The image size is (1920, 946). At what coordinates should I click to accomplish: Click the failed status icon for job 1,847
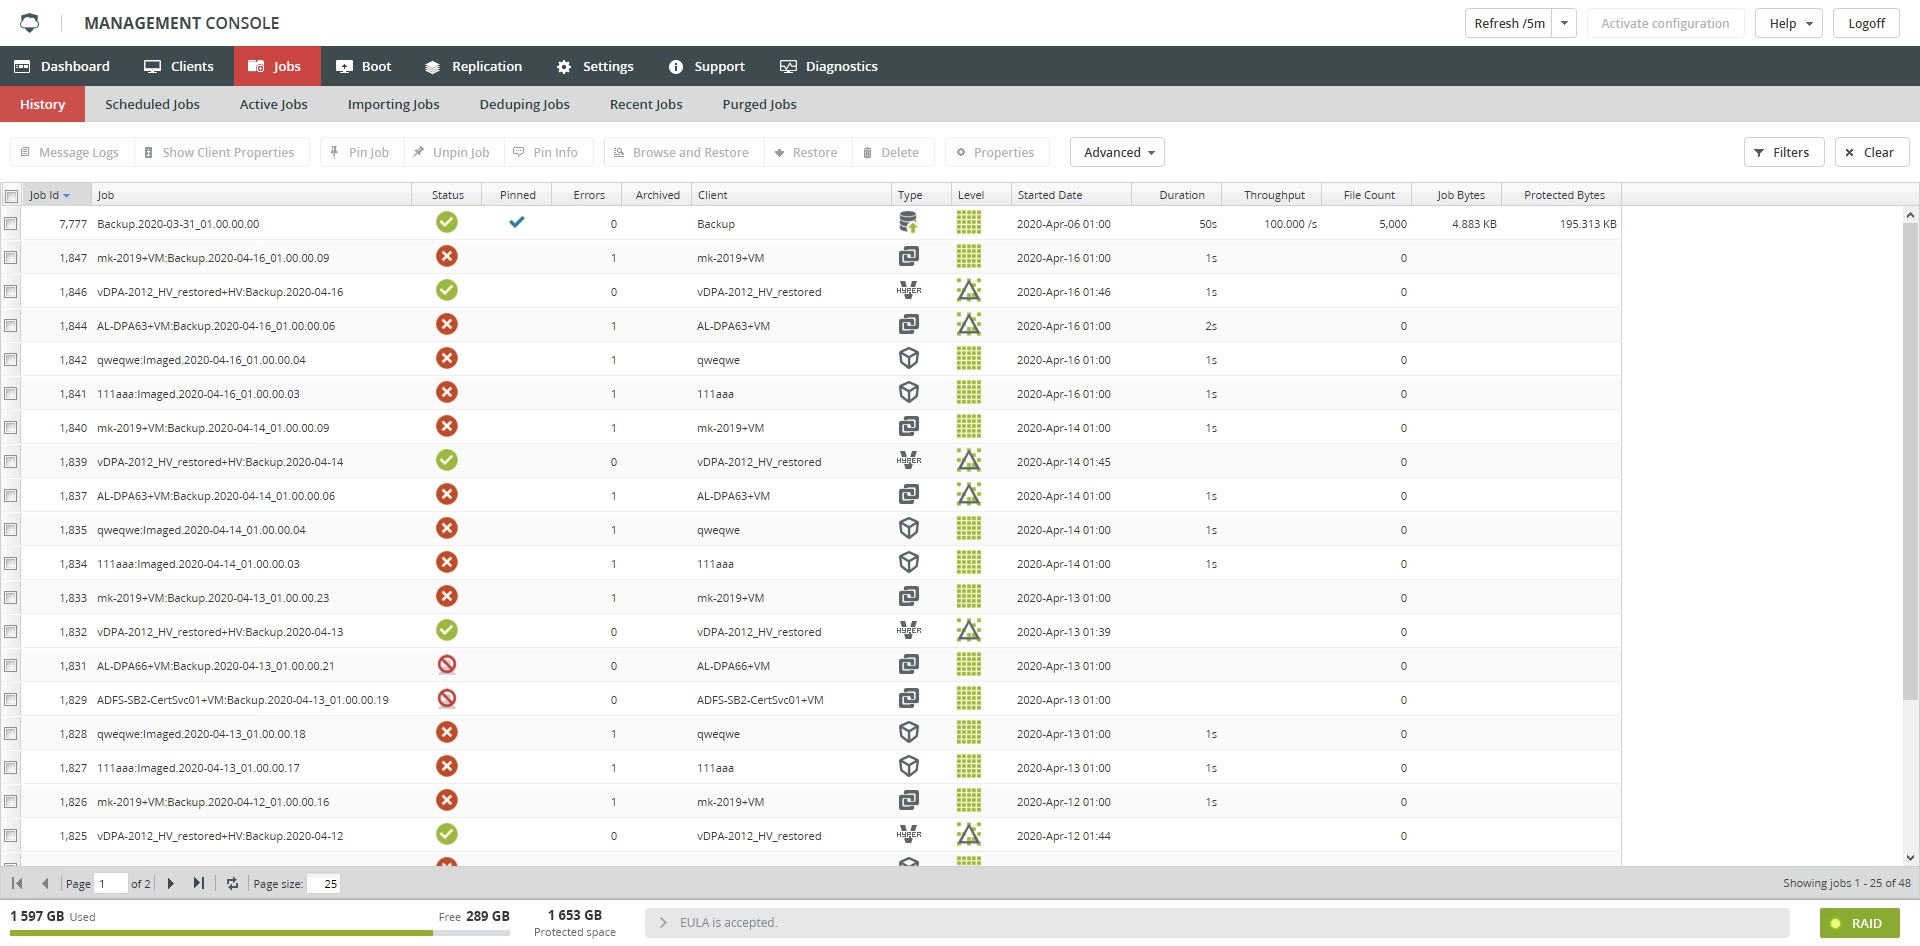(447, 256)
